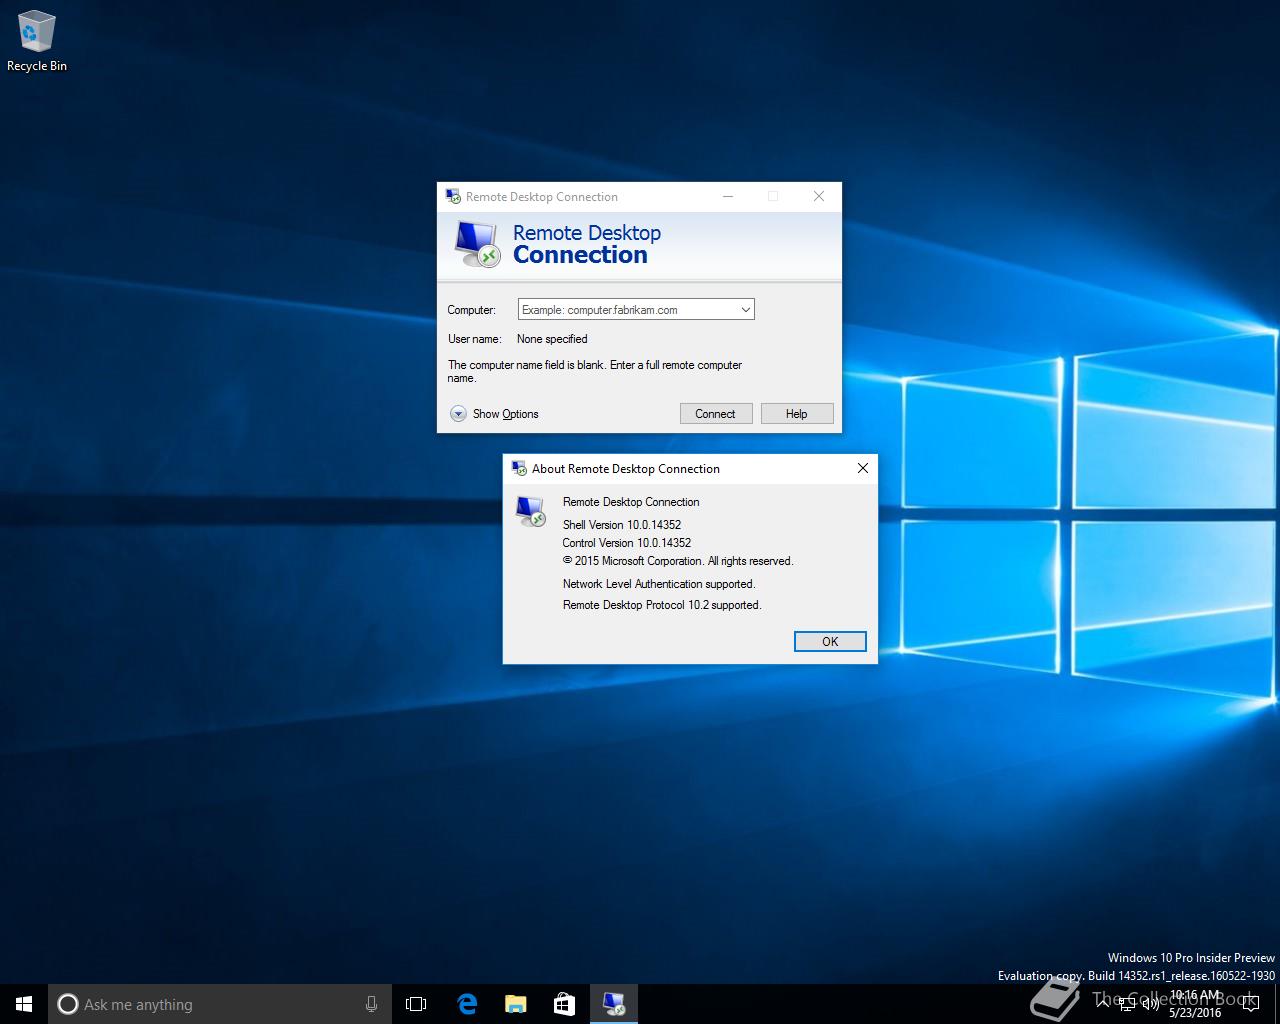Click 'Control Version 10.0.14352' text

627,543
